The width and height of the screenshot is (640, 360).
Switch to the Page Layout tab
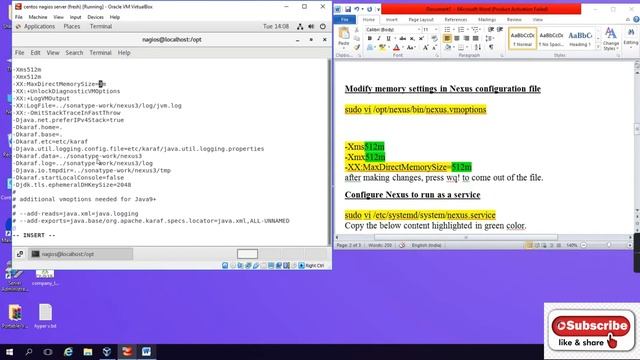click(421, 20)
